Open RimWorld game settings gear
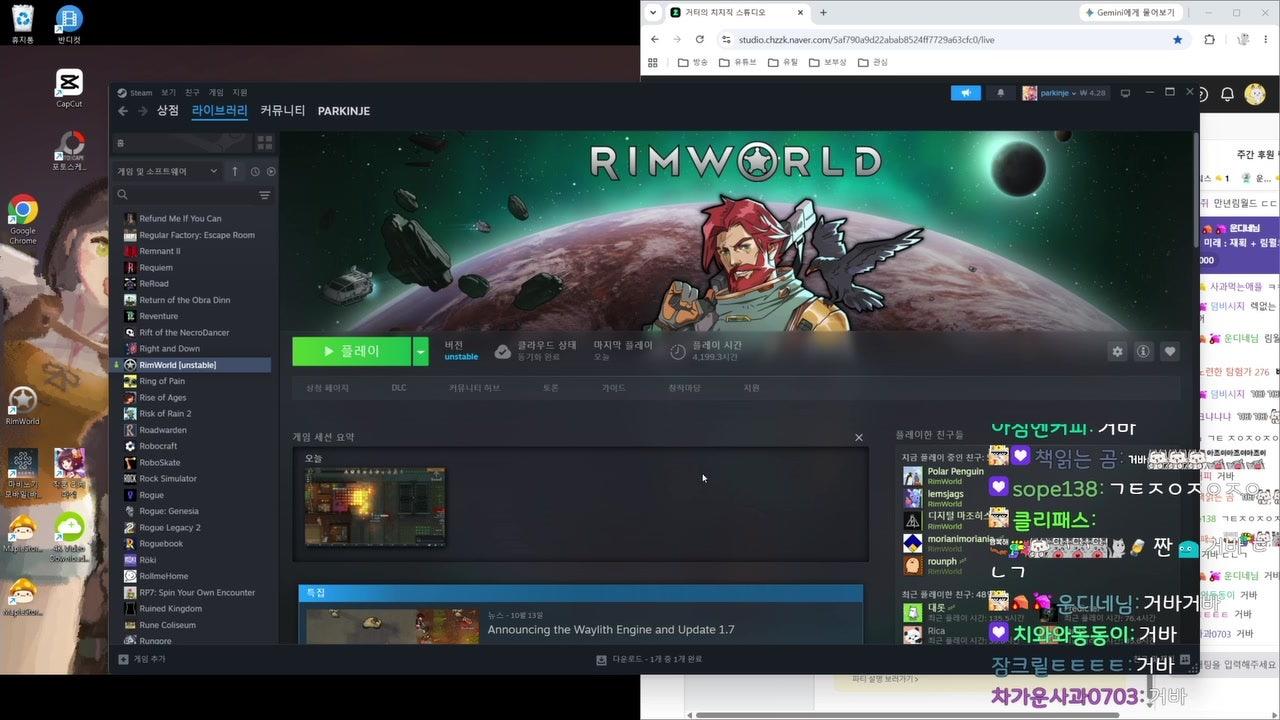This screenshot has height=720, width=1280. (x=1117, y=351)
